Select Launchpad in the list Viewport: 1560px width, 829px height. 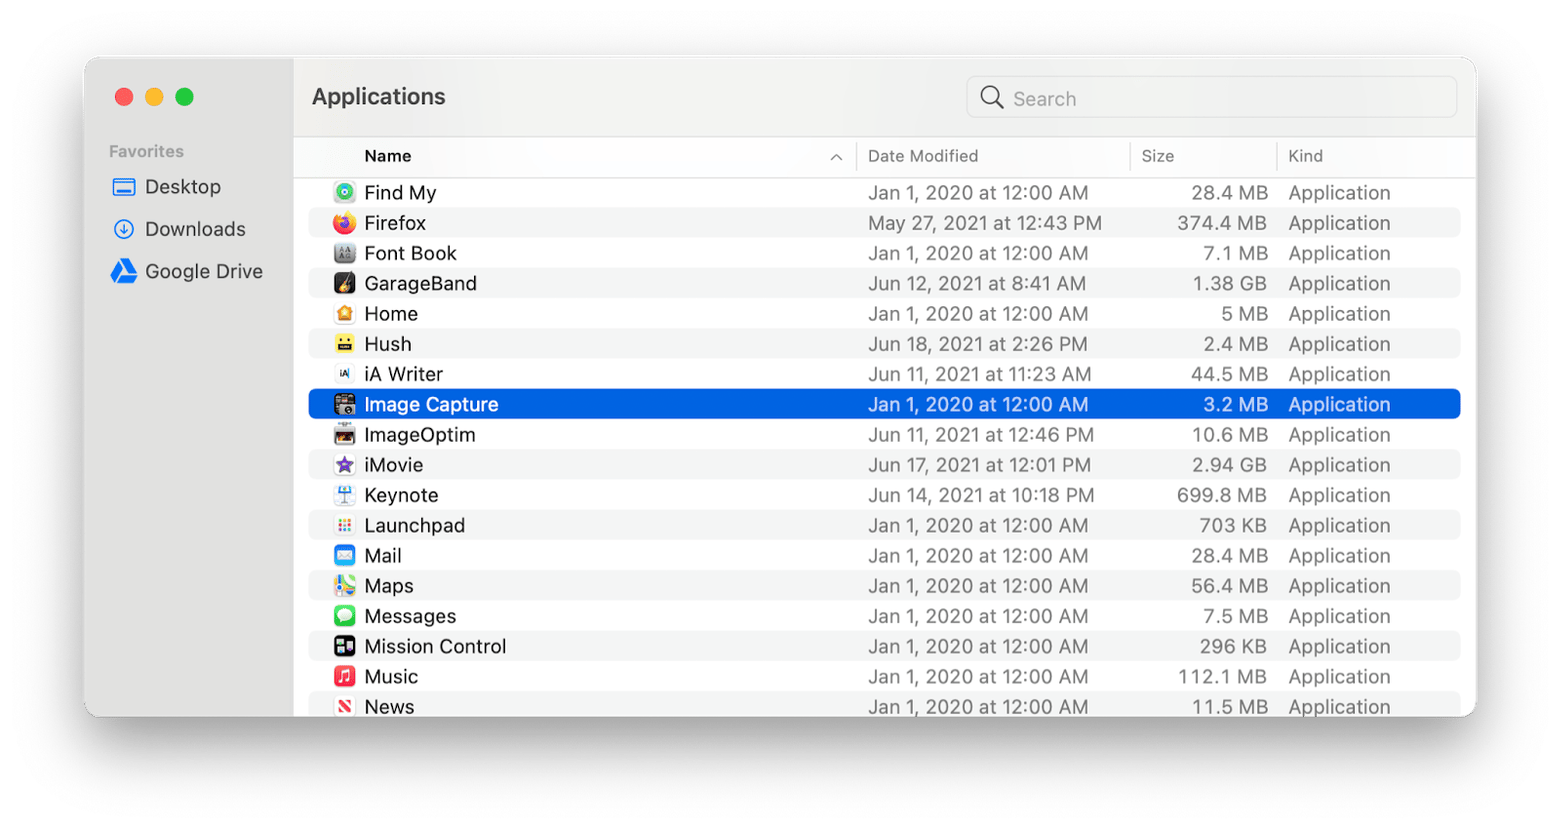click(414, 525)
